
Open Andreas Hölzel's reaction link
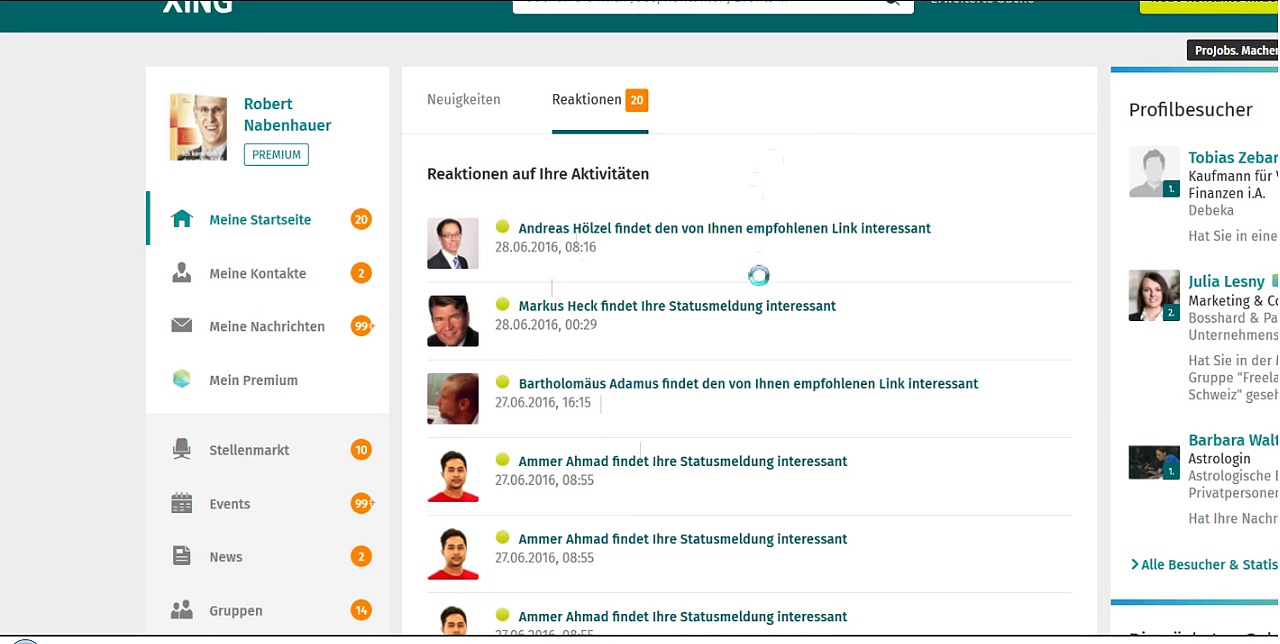click(x=724, y=228)
